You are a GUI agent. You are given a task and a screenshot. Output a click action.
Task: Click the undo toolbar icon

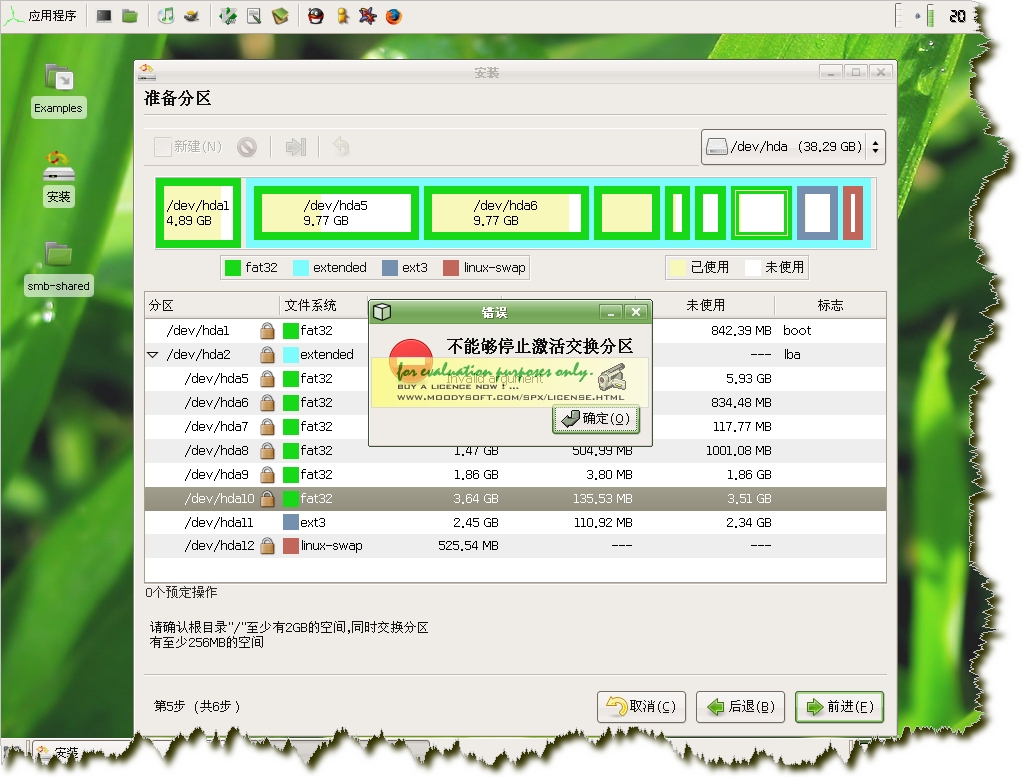[341, 147]
